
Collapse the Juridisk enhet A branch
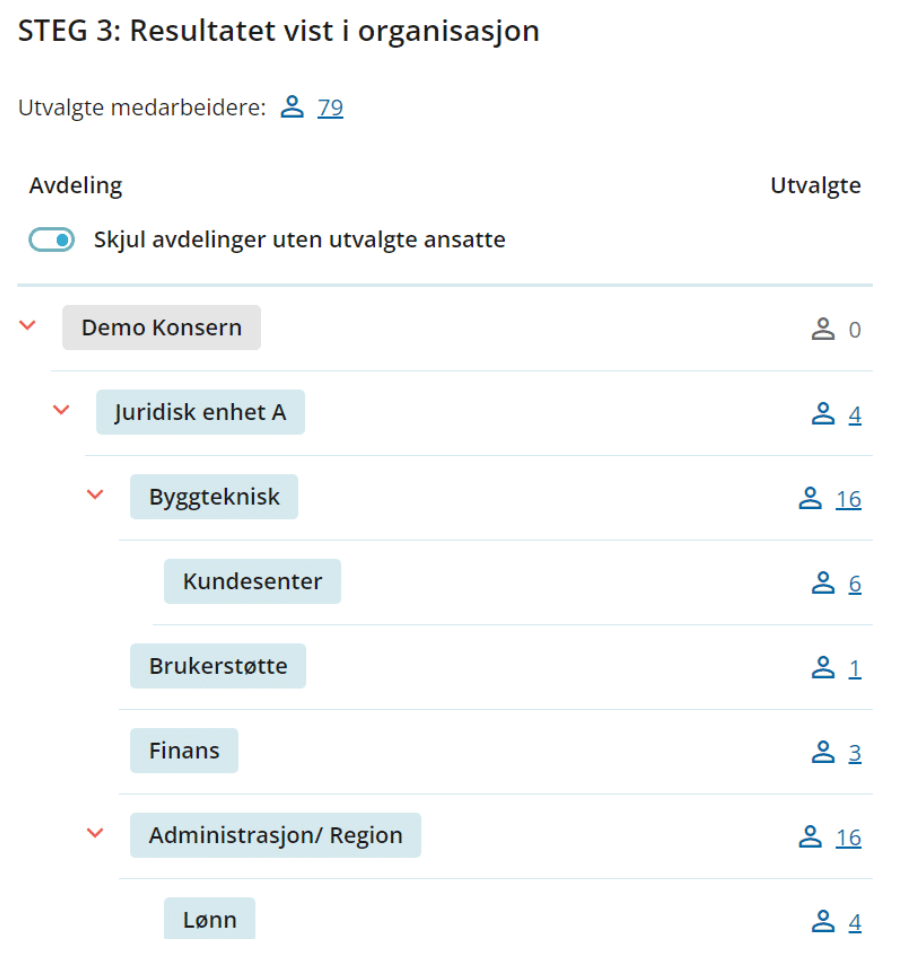click(x=61, y=410)
